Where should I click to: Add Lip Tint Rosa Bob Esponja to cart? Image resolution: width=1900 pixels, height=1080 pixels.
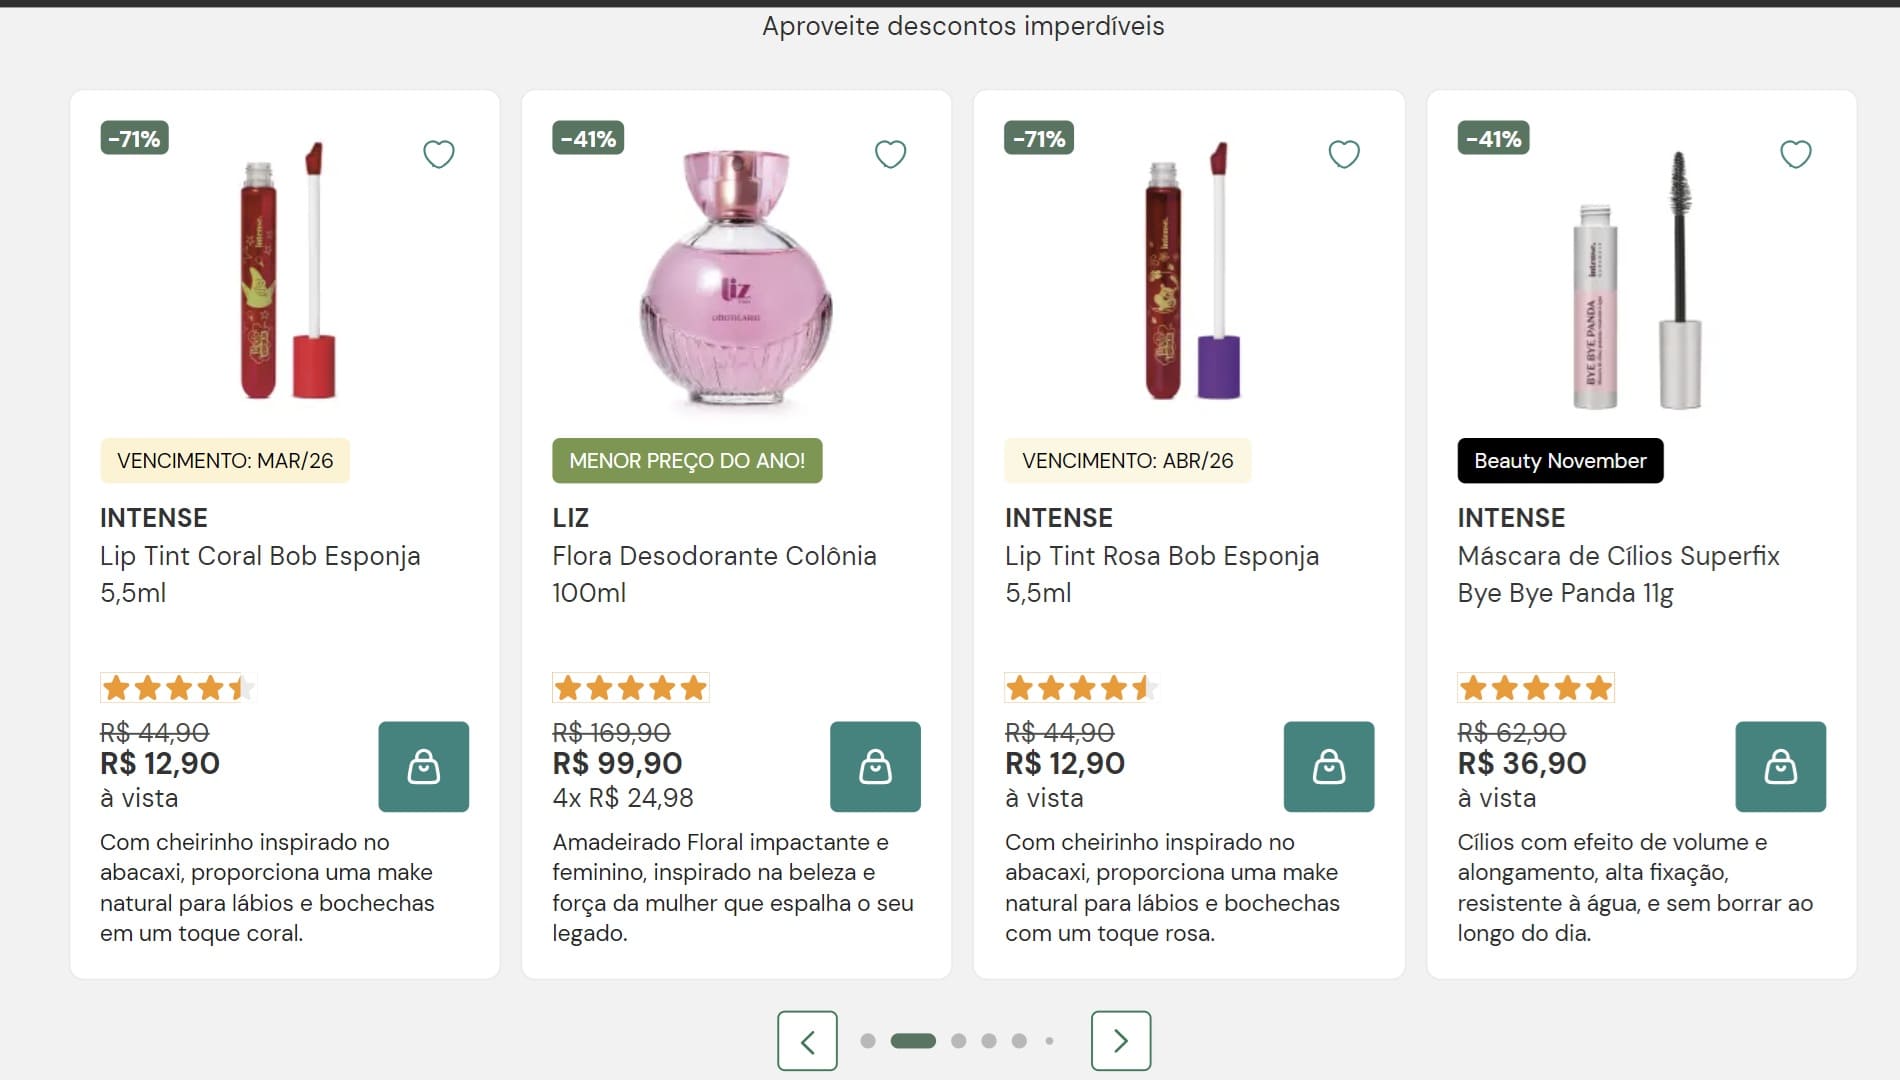pos(1328,767)
